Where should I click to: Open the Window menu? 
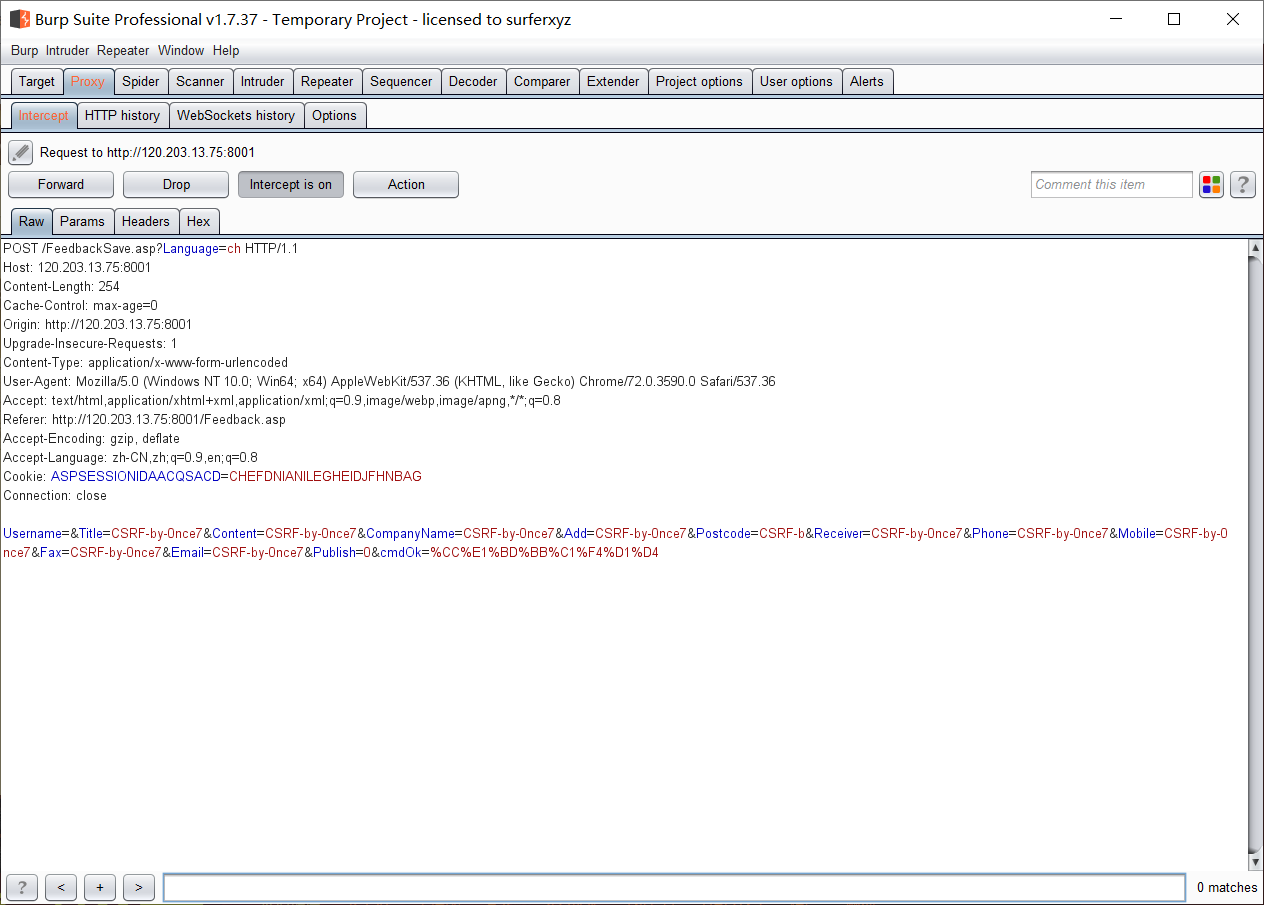(181, 51)
